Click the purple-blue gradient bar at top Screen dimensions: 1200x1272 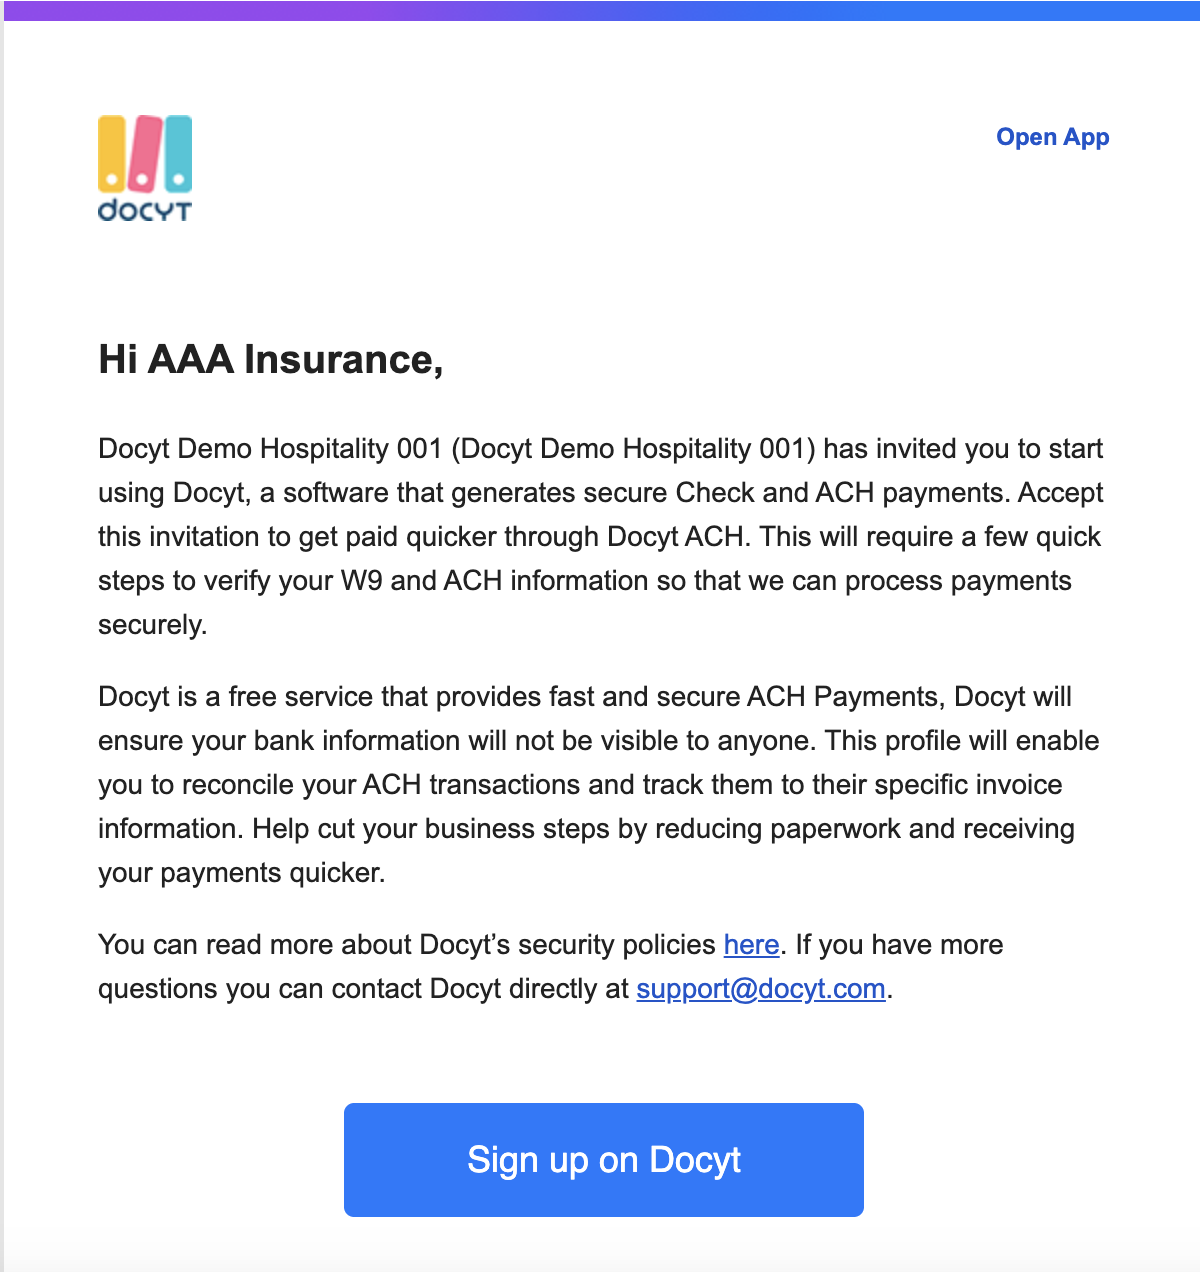click(600, 10)
